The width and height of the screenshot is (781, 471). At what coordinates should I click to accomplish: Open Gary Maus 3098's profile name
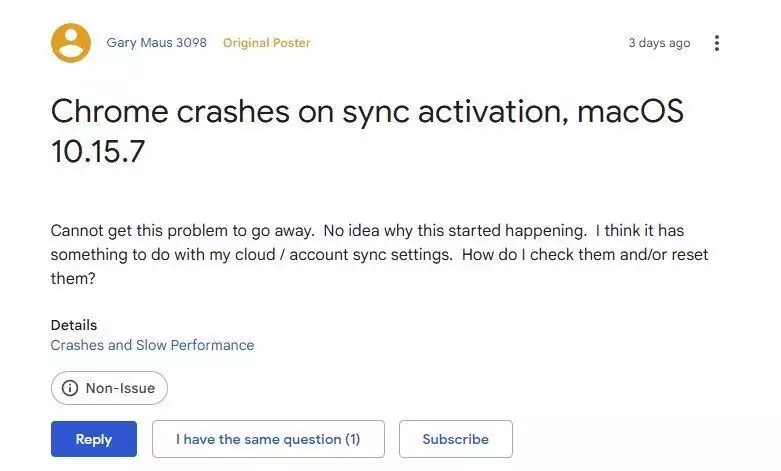[x=156, y=43]
